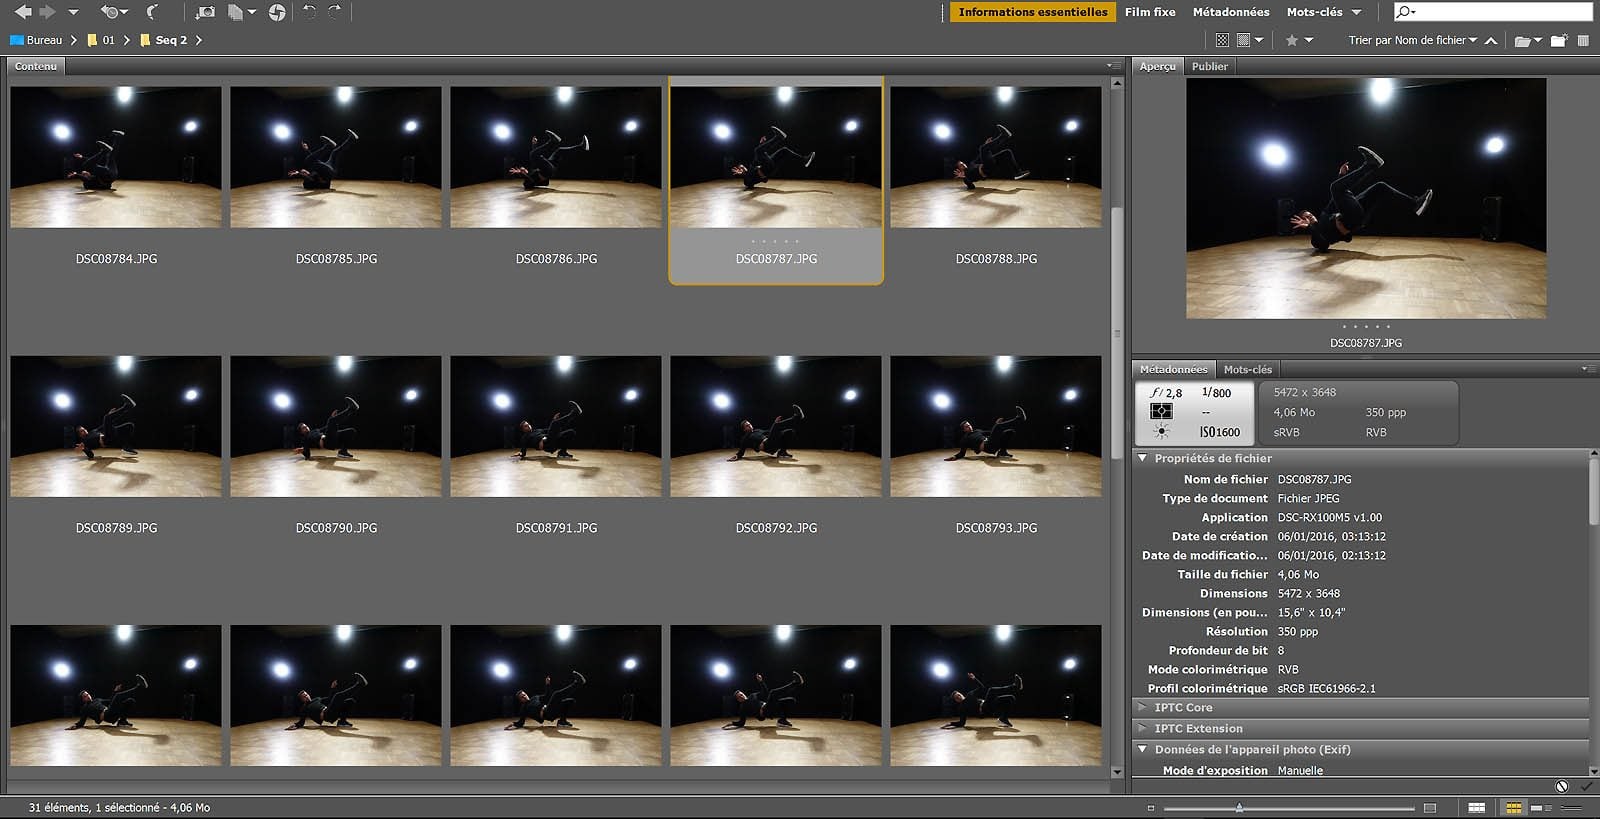This screenshot has height=819, width=1600.
Task: Rotate image 90° clockwise
Action: pos(335,12)
